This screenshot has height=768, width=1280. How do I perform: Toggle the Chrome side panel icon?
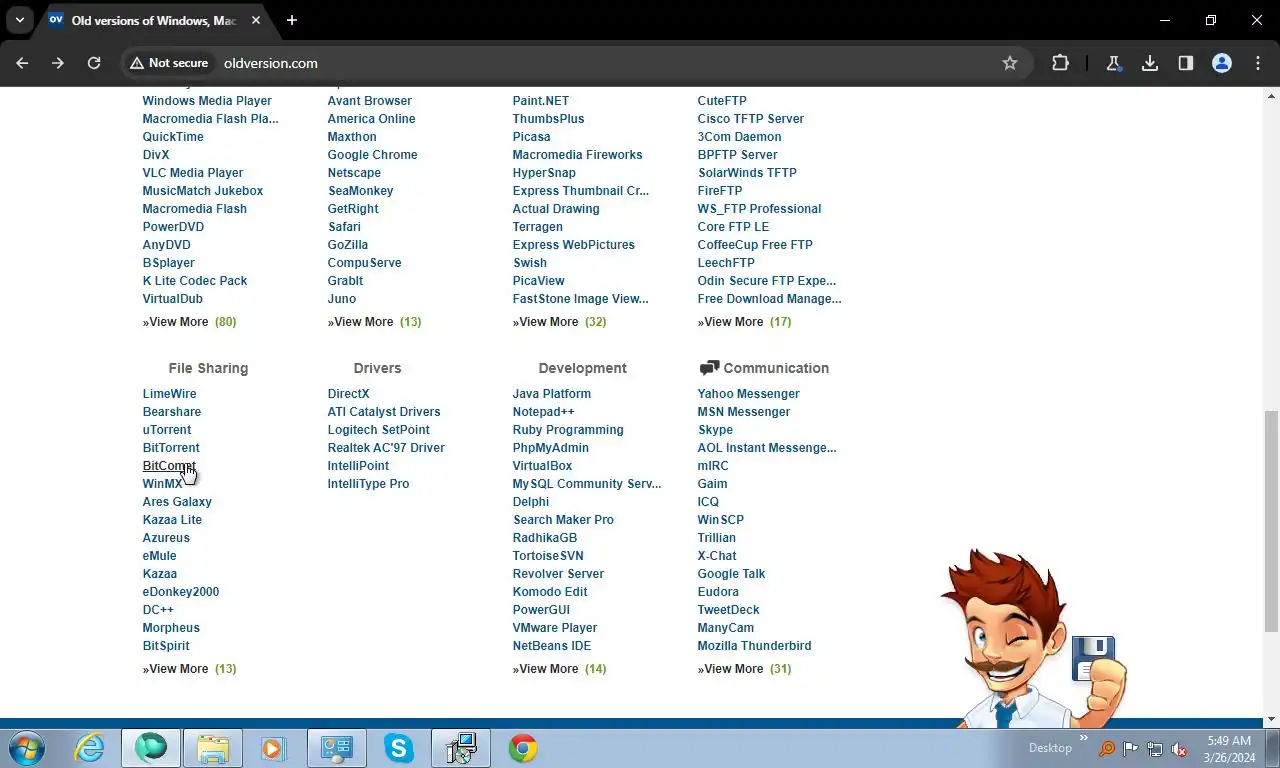click(1186, 63)
